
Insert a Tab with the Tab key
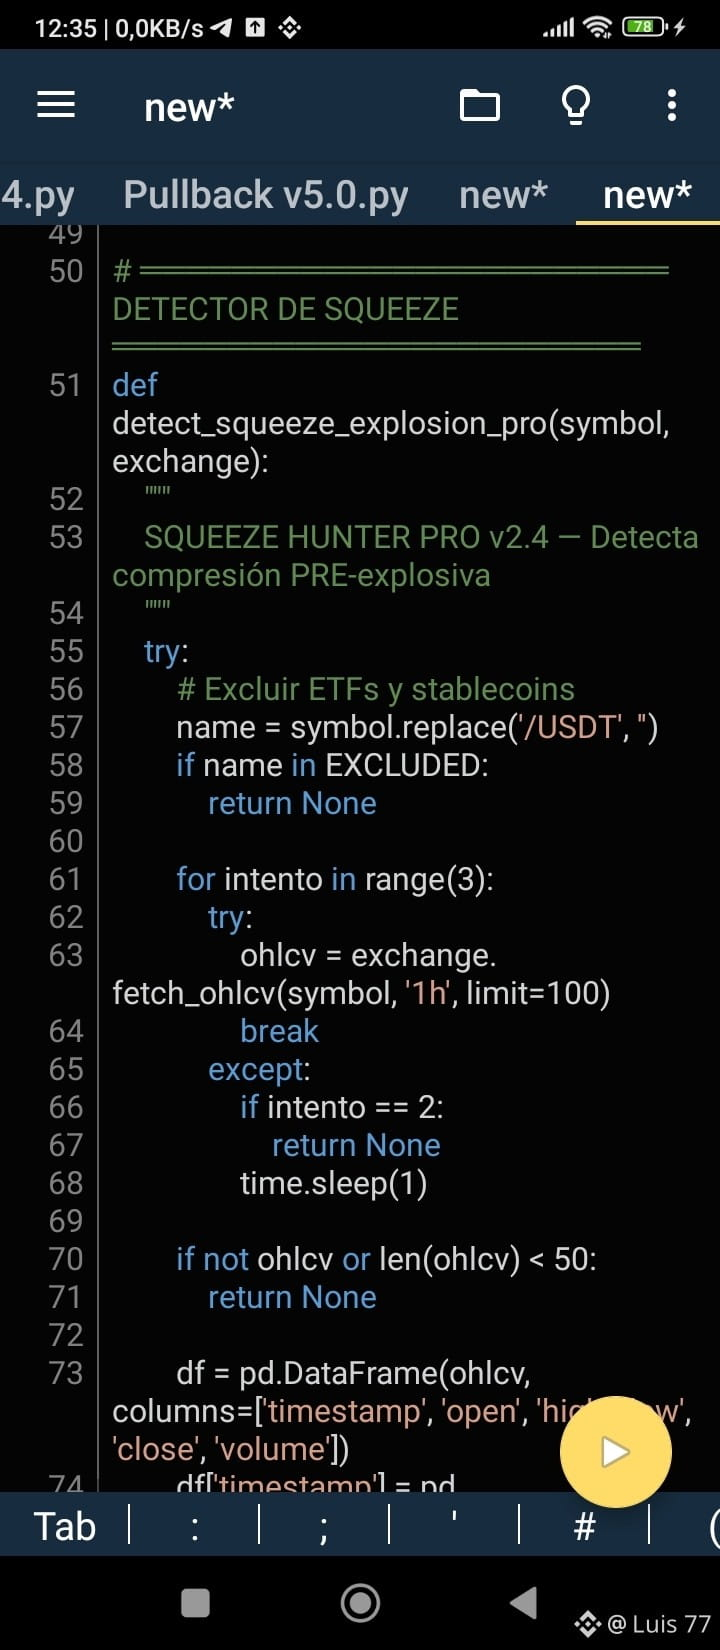point(65,1526)
